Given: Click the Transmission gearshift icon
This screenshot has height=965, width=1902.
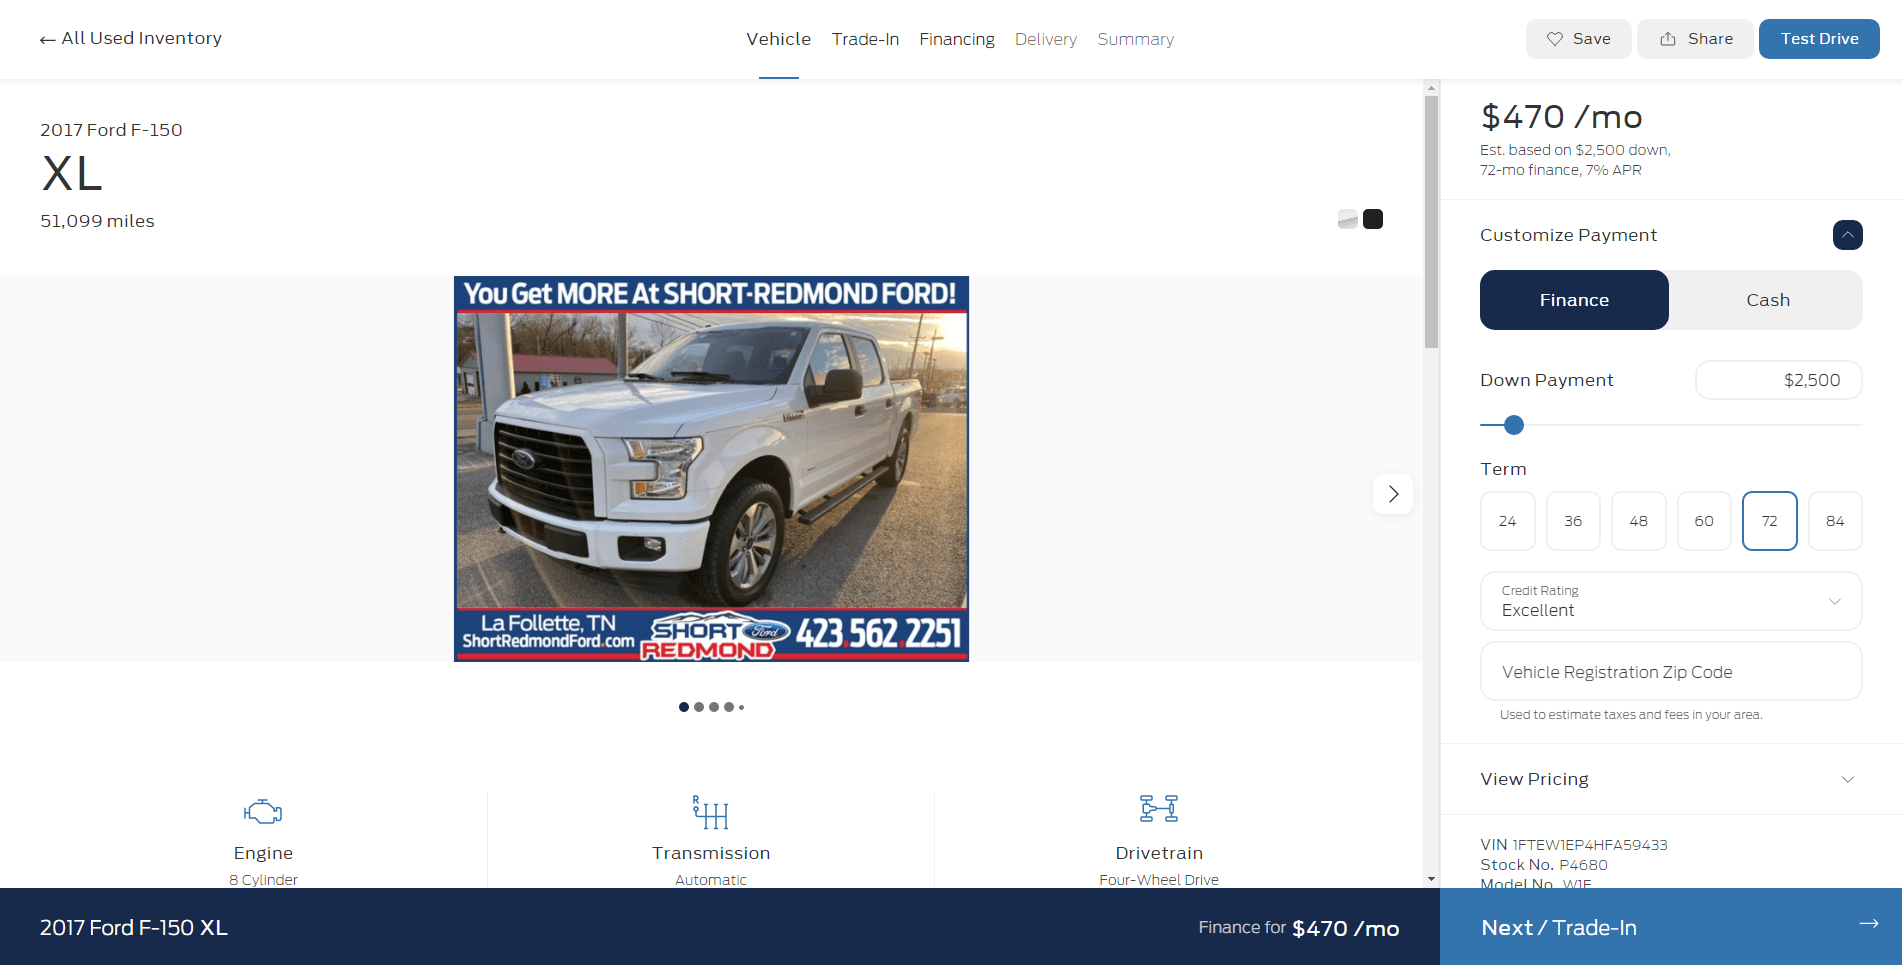Looking at the screenshot, I should coord(711,812).
